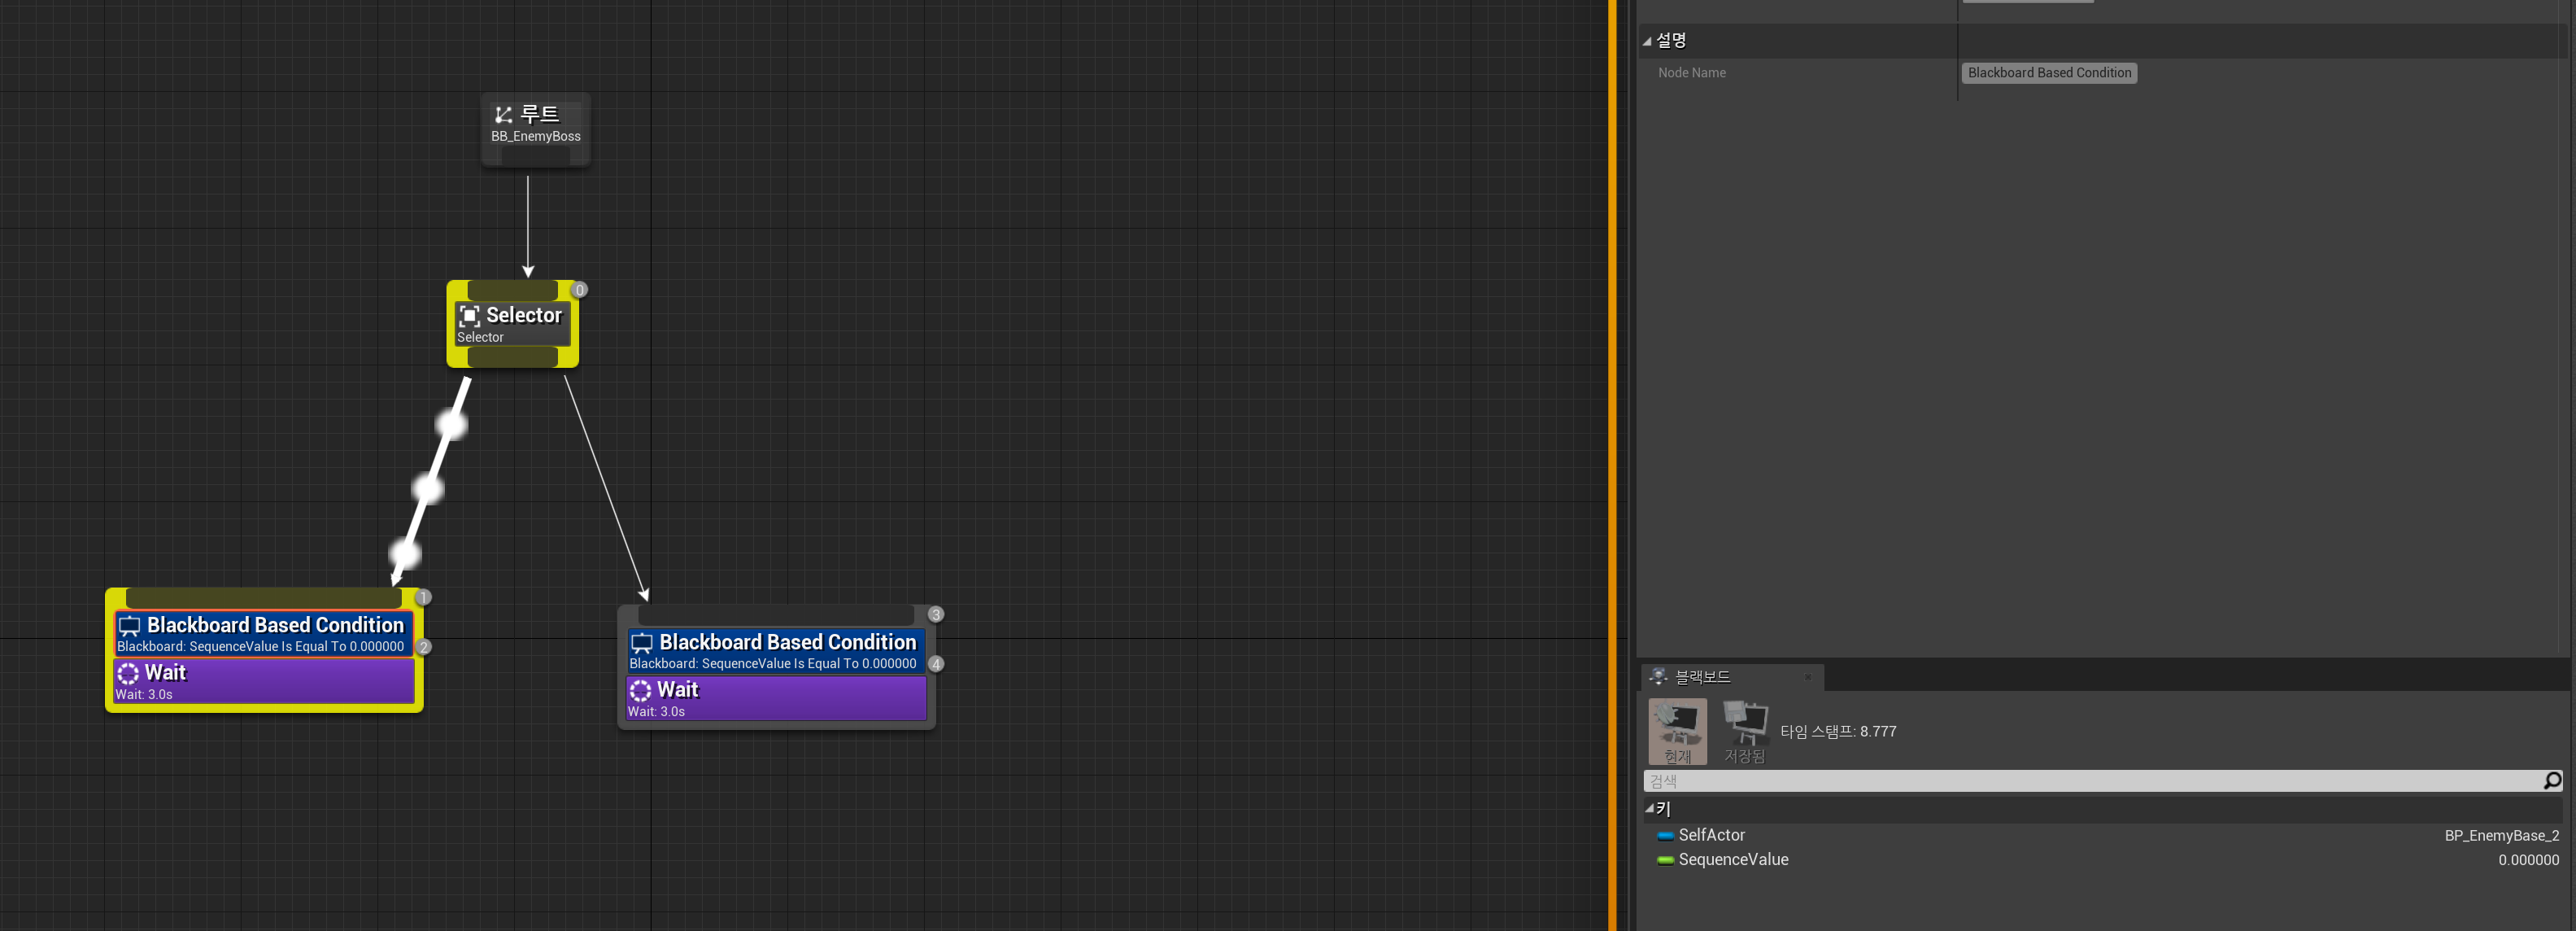Click the 블랙보드 tab icon
The height and width of the screenshot is (931, 2576).
(x=1658, y=677)
